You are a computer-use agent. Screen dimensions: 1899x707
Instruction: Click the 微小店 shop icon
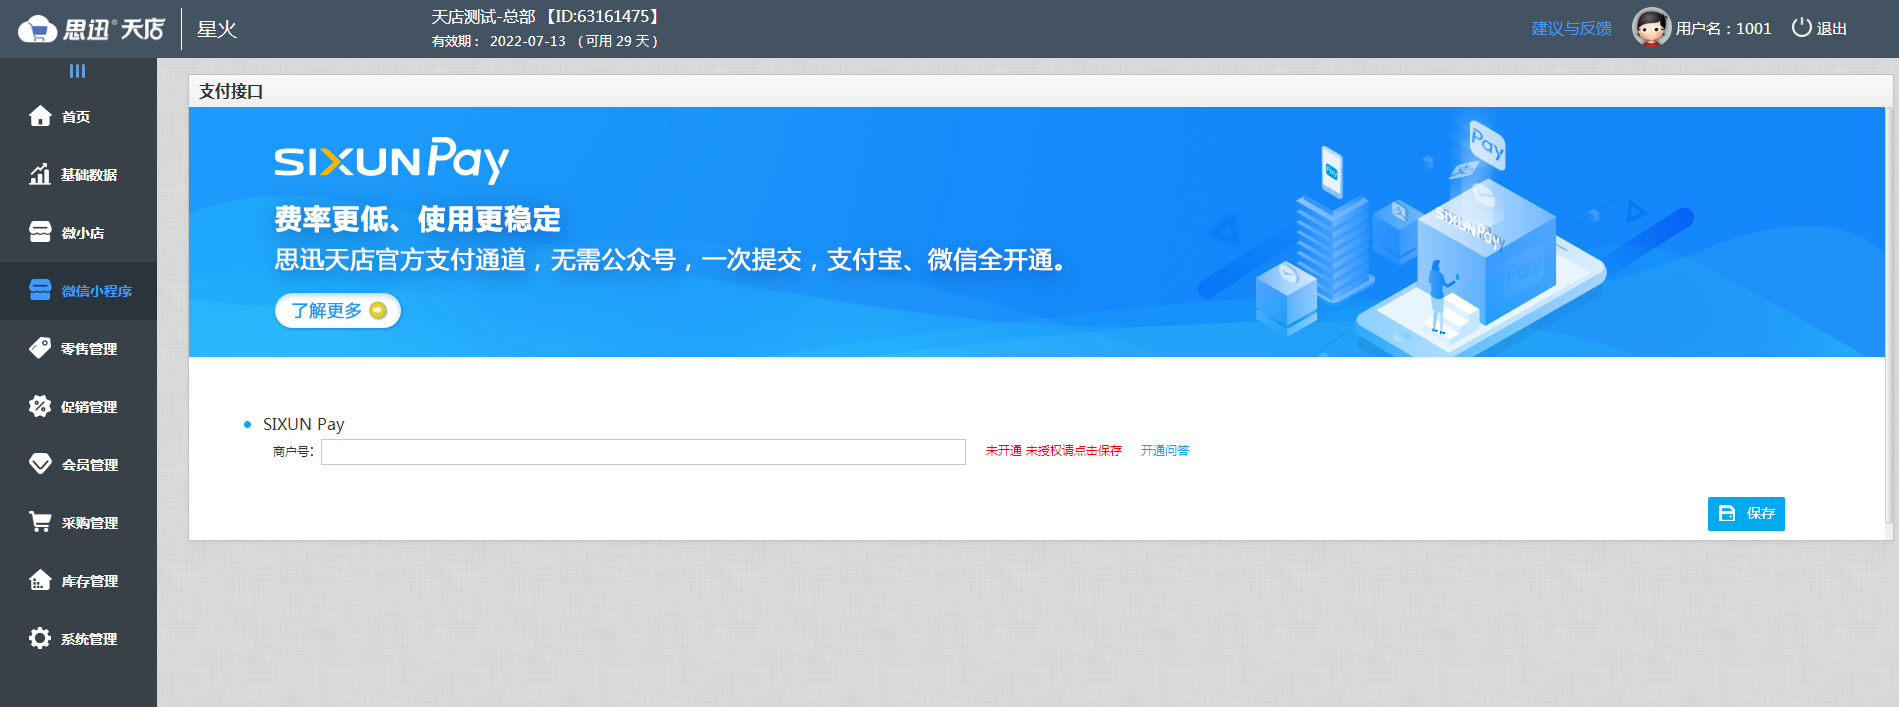40,232
